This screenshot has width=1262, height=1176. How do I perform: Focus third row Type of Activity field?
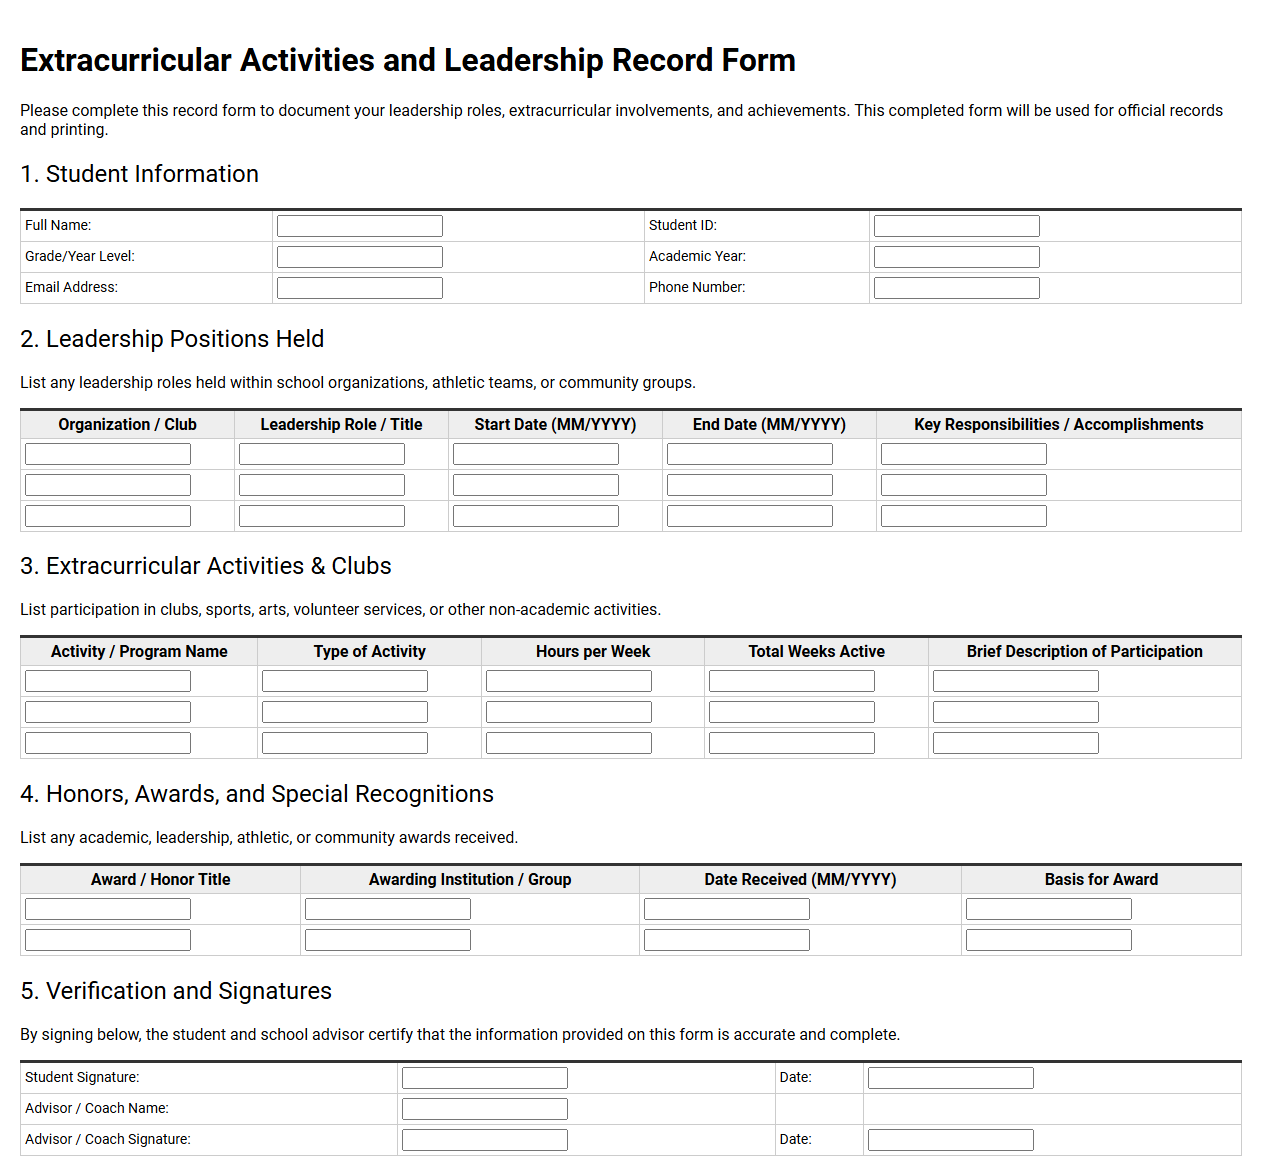click(345, 743)
